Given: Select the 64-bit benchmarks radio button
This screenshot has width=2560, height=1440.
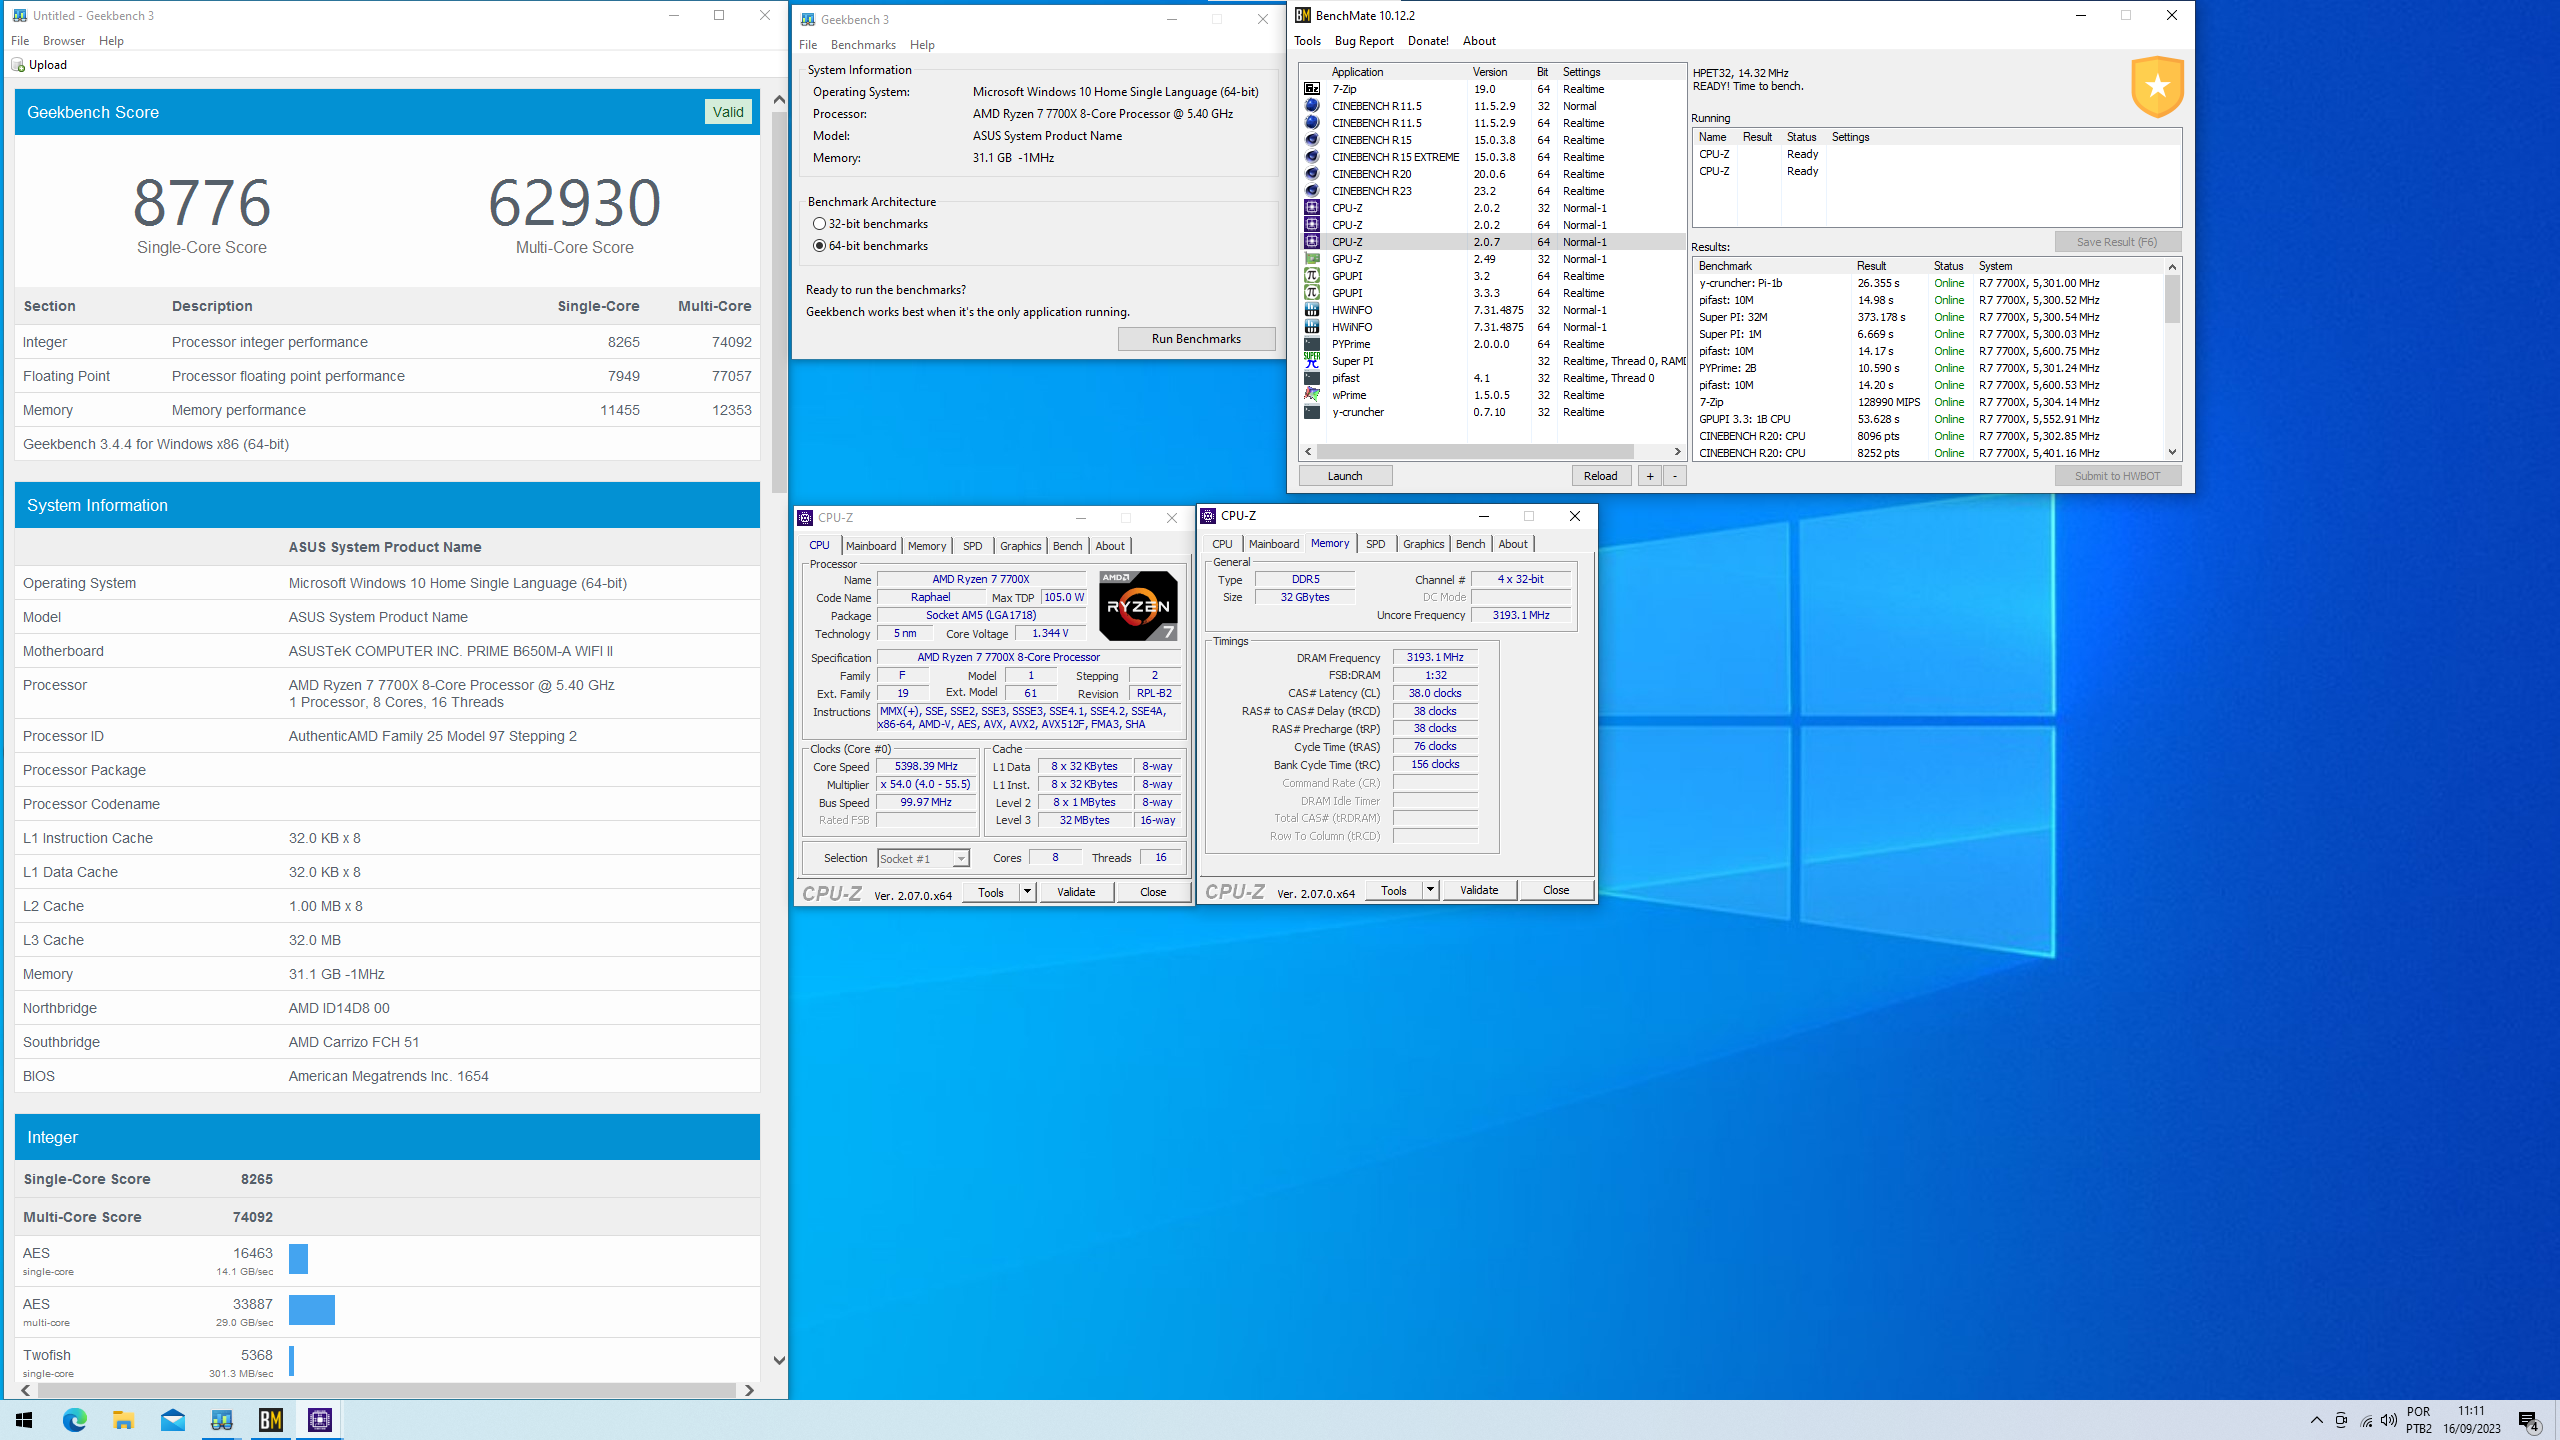Looking at the screenshot, I should tap(819, 246).
